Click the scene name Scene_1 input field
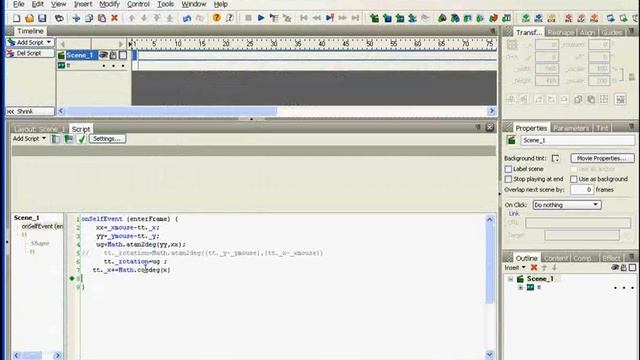Viewport: 640px width, 360px height. coord(578,140)
